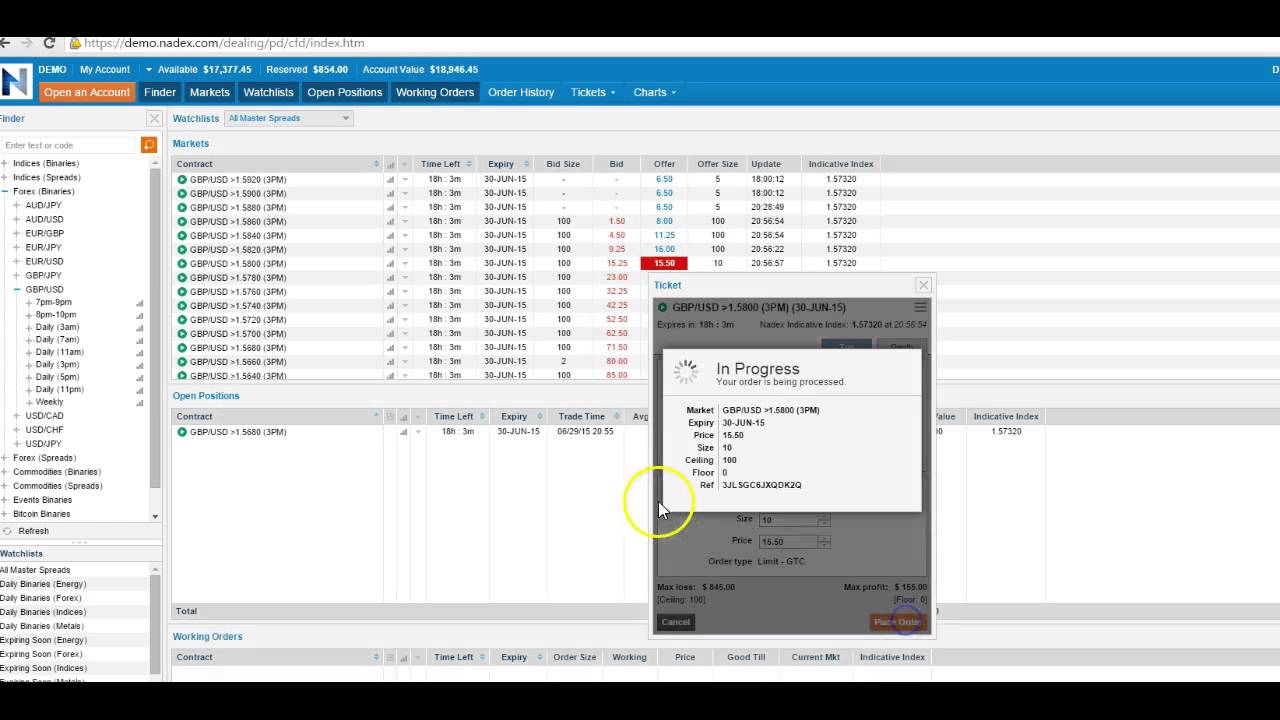
Task: Click chart icon beside Daily (11am)
Action: (x=139, y=352)
